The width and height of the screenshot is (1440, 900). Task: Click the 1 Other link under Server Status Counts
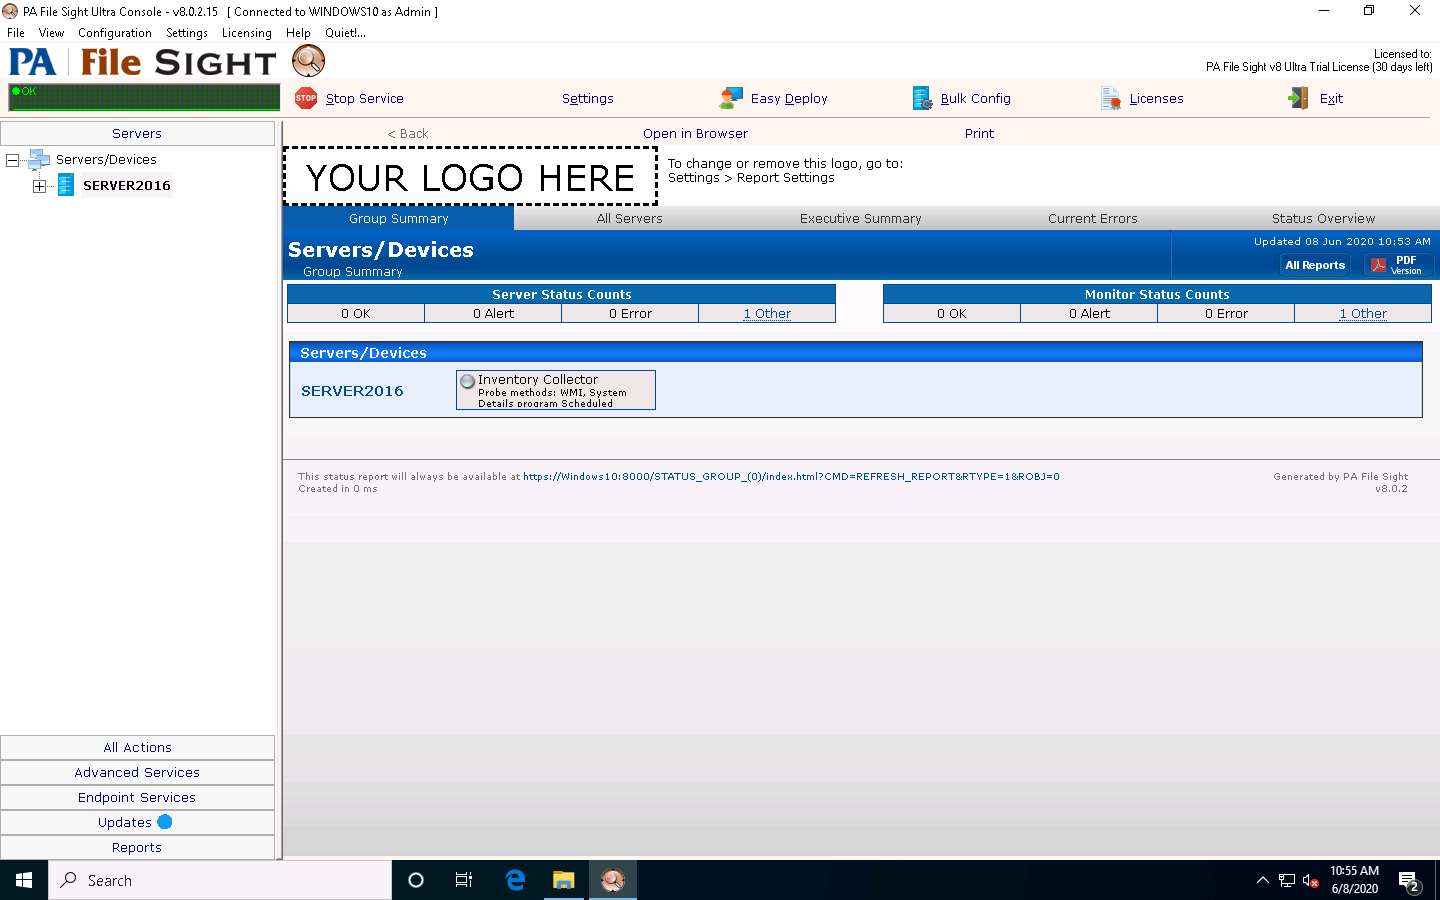pos(767,314)
